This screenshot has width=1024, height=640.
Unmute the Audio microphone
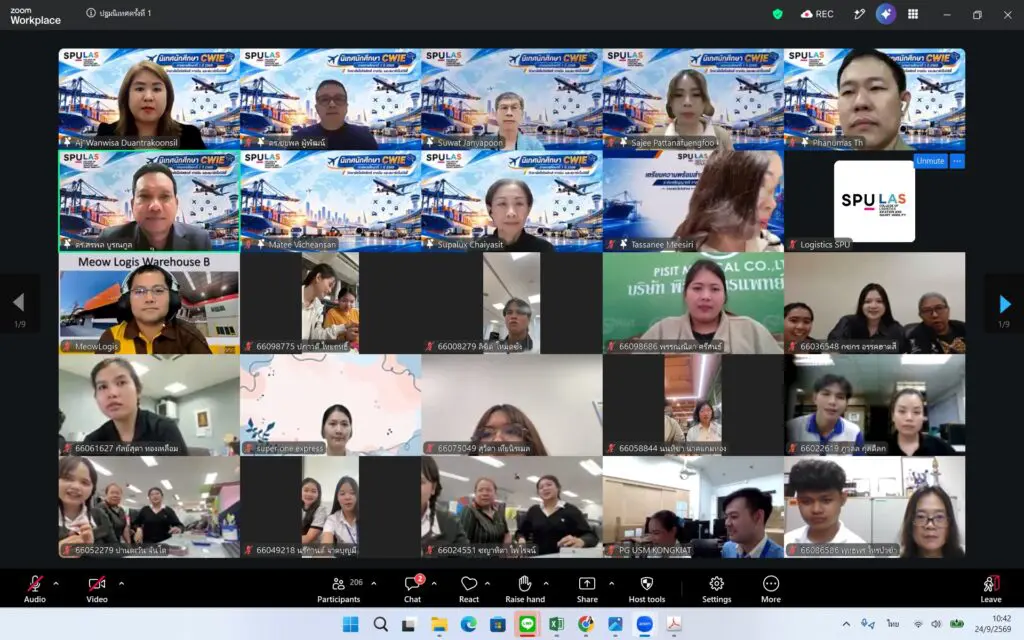point(35,589)
